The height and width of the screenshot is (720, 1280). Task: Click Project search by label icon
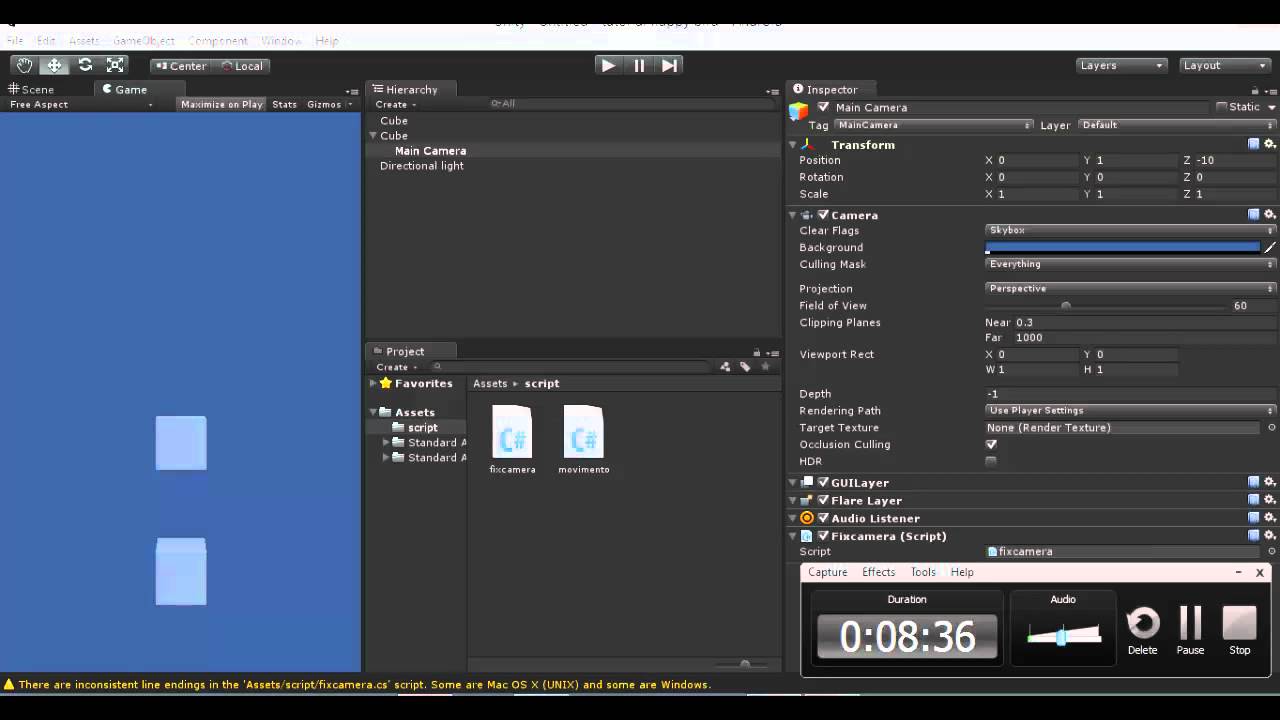(745, 367)
